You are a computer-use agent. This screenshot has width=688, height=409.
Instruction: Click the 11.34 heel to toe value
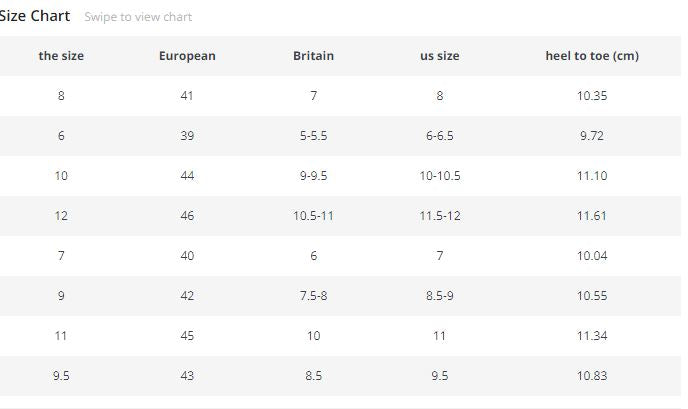pyautogui.click(x=592, y=336)
